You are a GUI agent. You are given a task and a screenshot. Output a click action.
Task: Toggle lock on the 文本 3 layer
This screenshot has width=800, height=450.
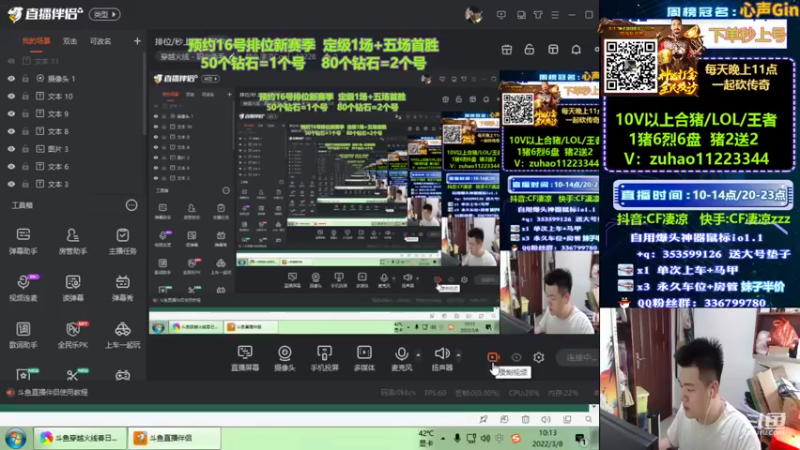(x=25, y=184)
